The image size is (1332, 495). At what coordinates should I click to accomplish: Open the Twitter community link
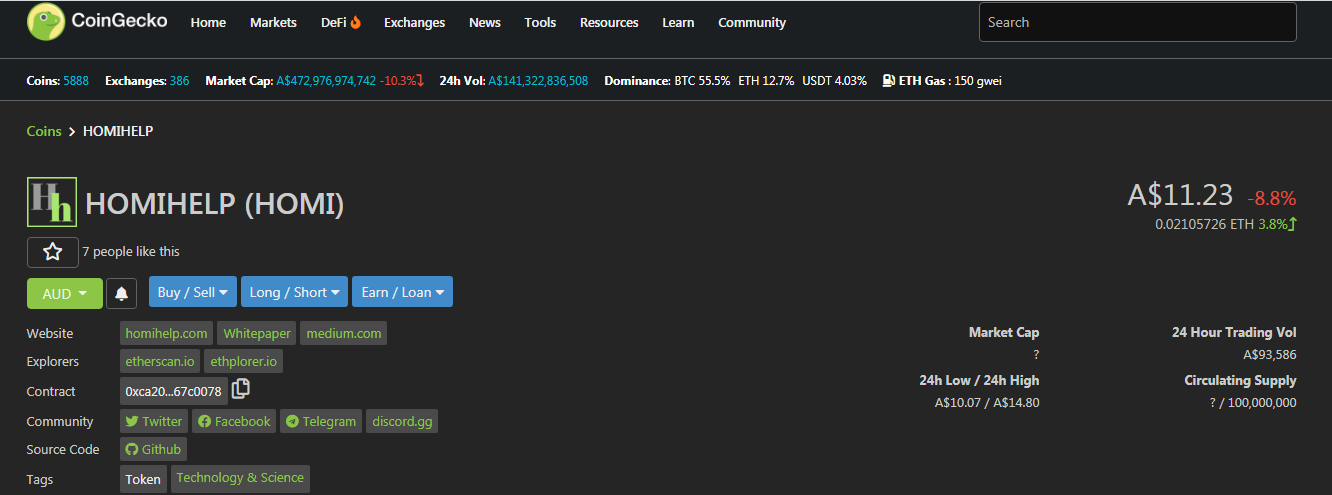[x=154, y=421]
